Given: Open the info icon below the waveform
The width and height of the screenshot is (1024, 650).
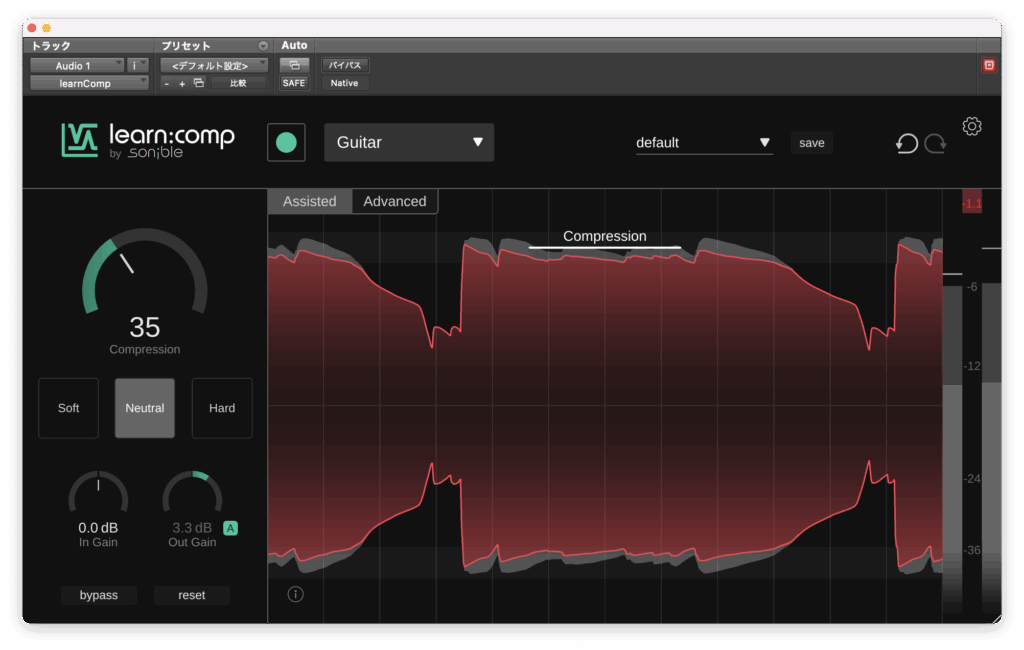Looking at the screenshot, I should tap(295, 594).
